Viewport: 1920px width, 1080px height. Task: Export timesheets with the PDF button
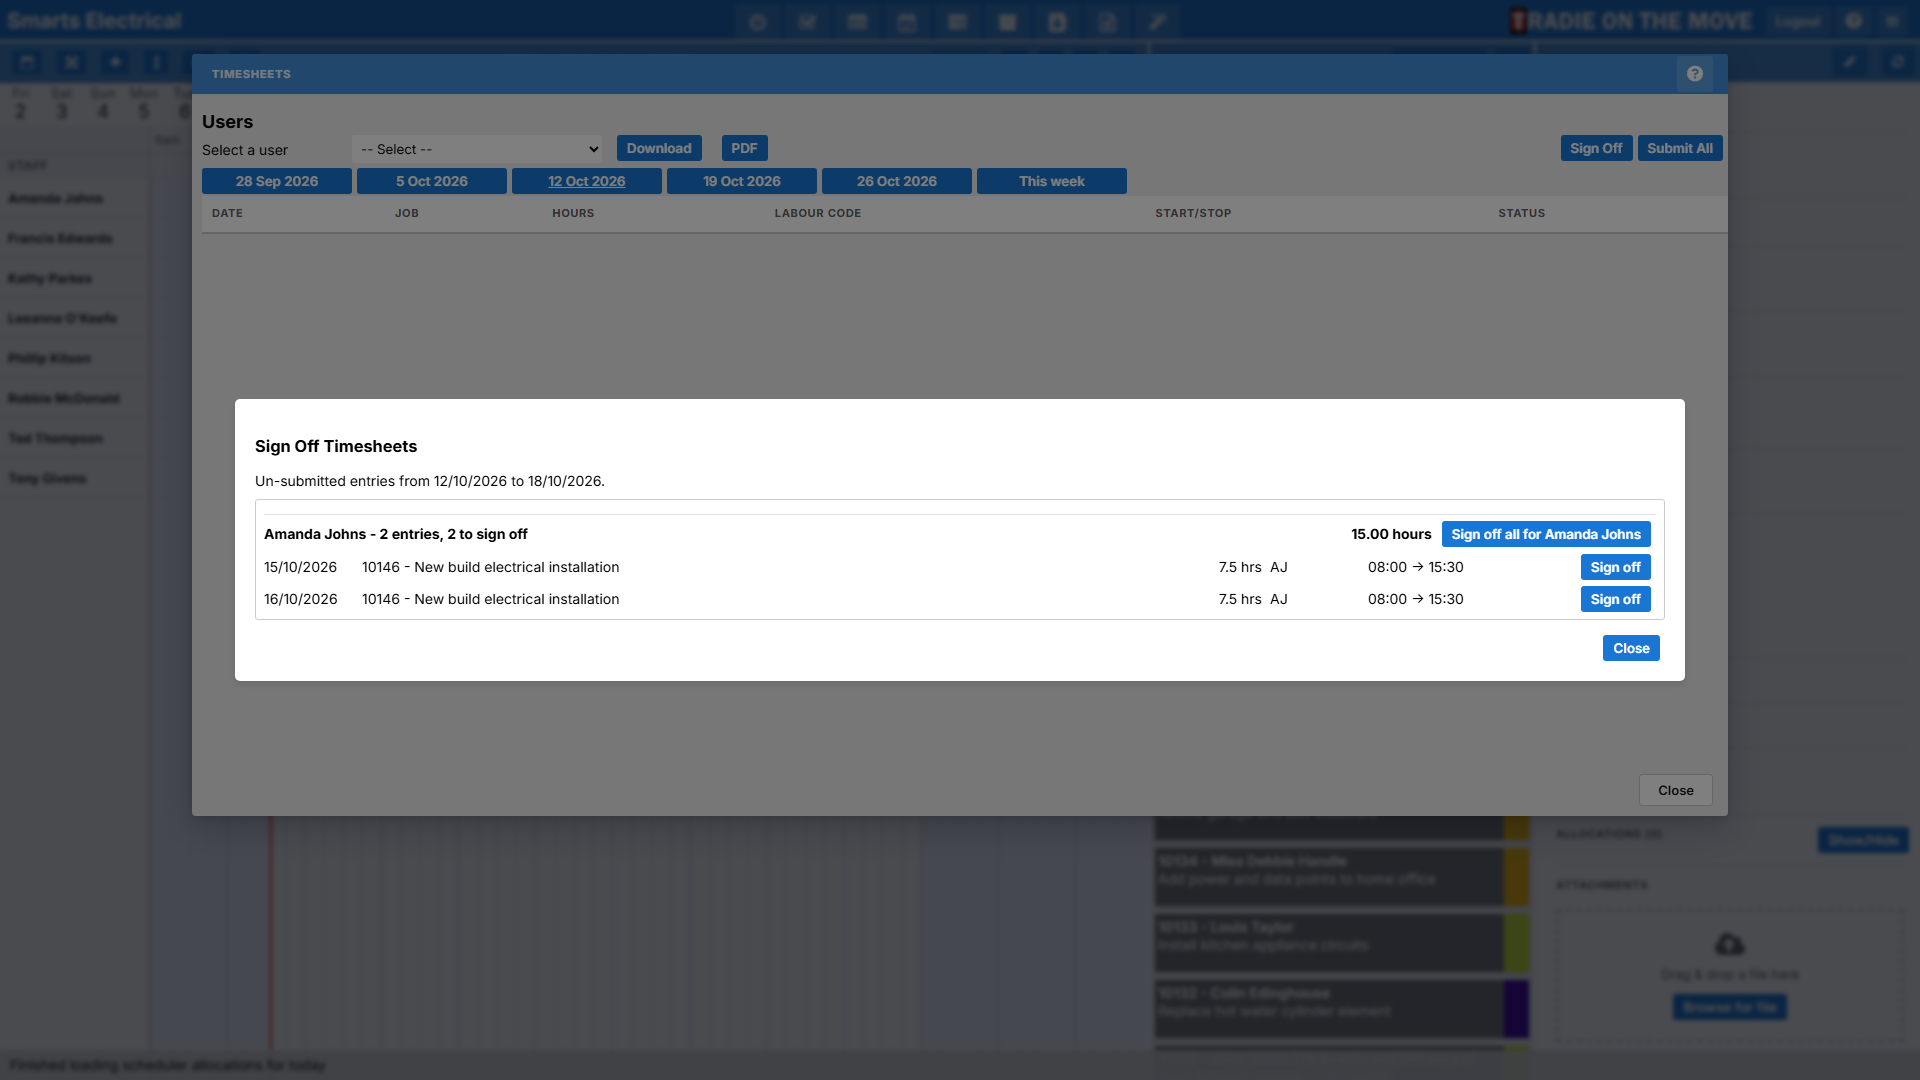click(x=744, y=148)
